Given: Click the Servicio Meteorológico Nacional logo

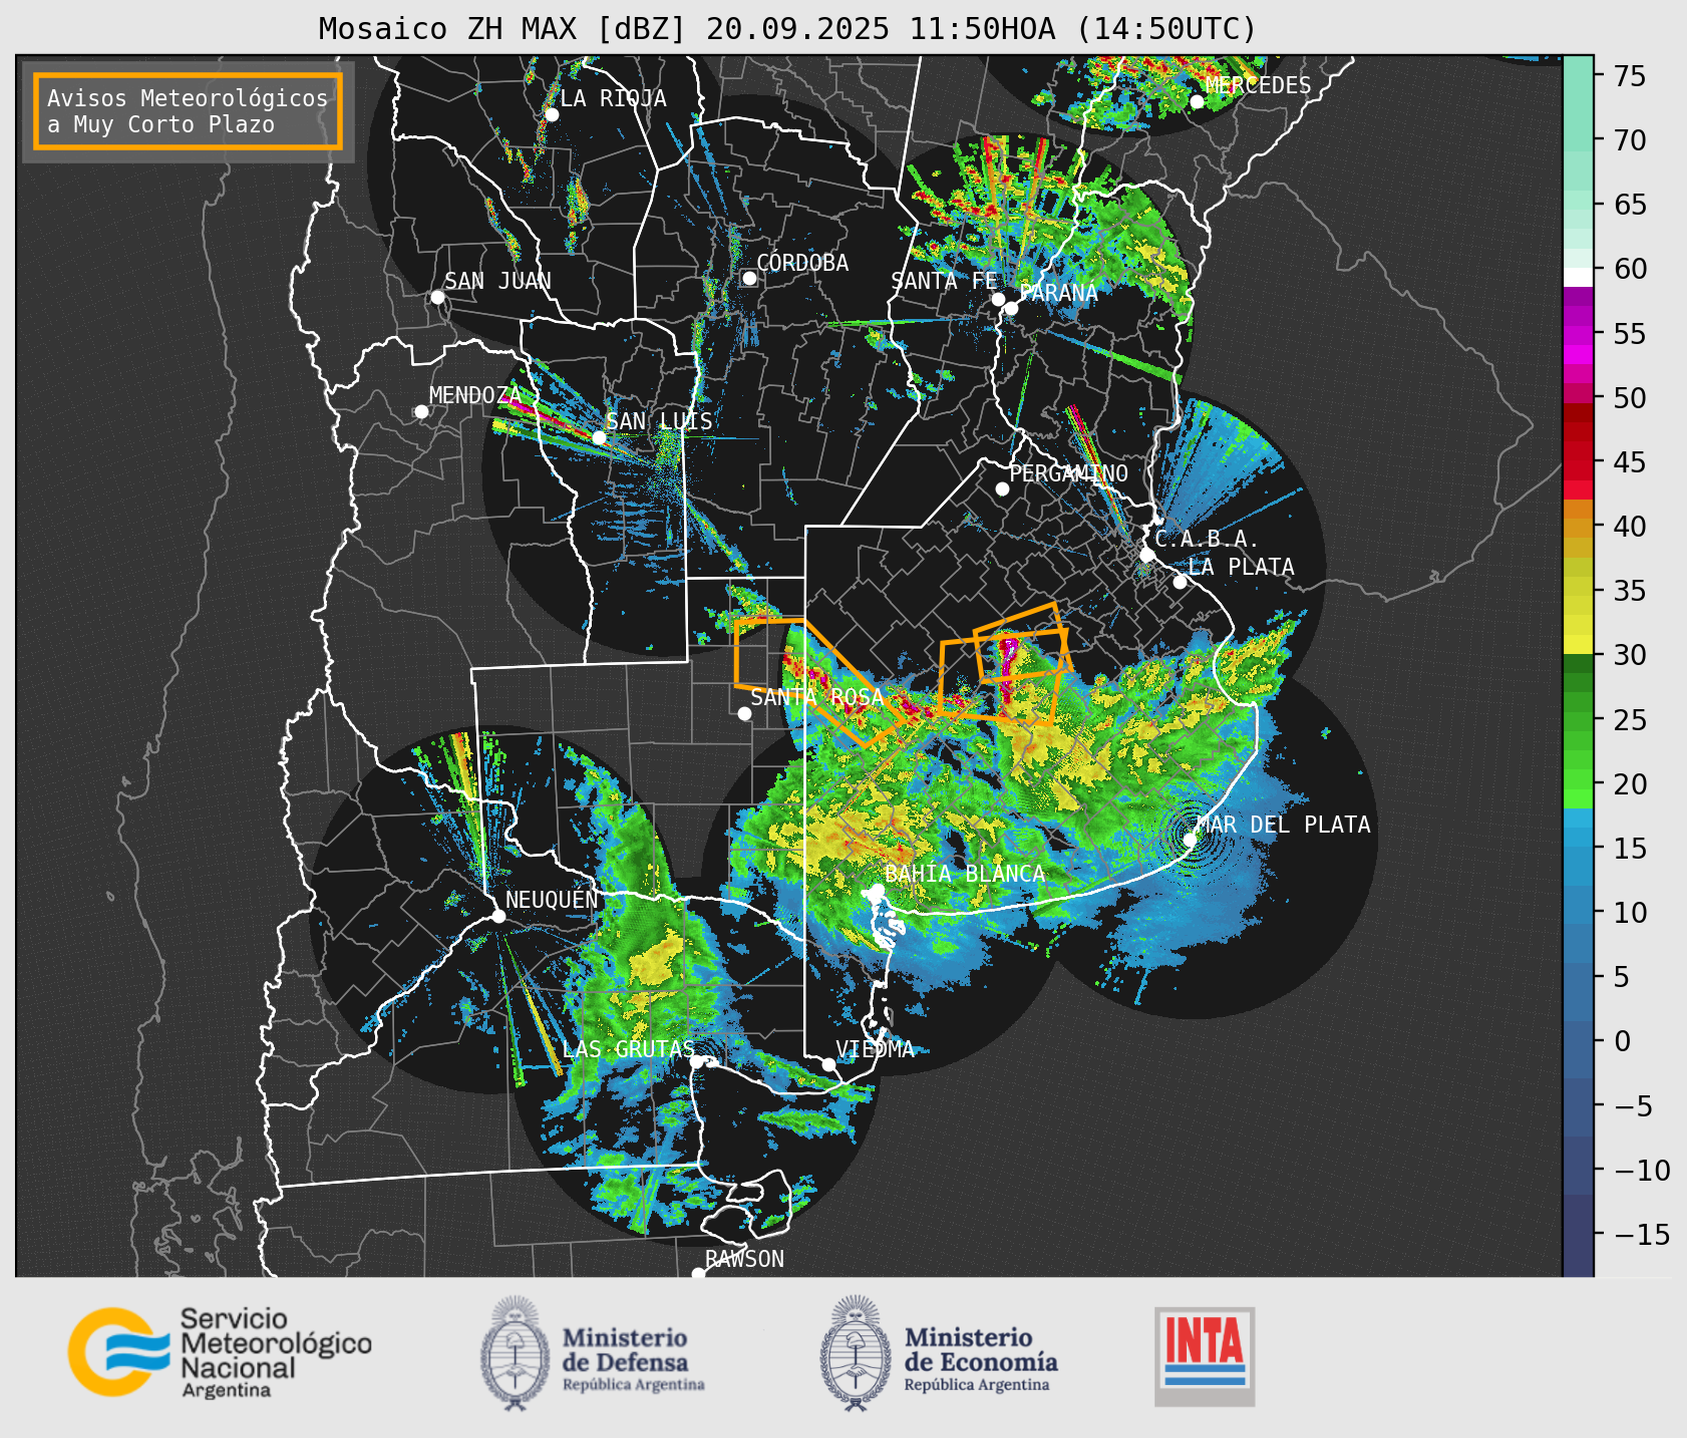Looking at the screenshot, I should [220, 1352].
